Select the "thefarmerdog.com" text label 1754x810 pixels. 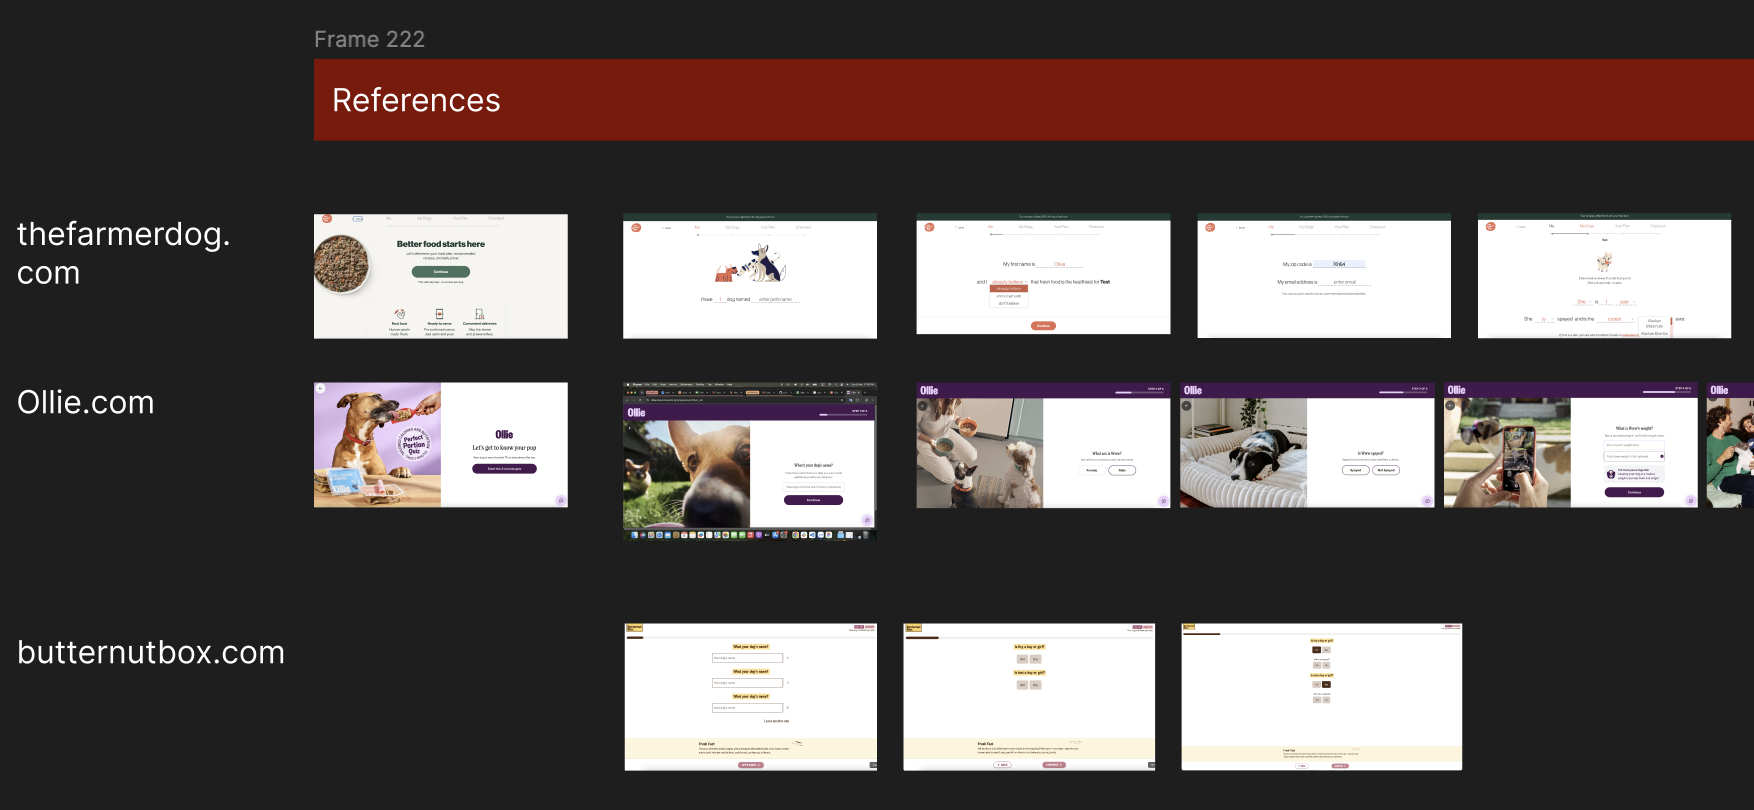124,253
